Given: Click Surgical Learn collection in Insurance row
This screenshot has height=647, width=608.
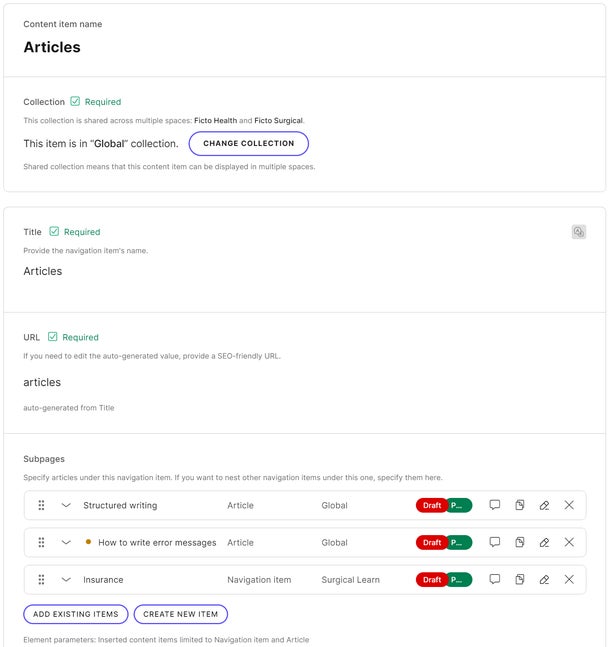Looking at the screenshot, I should click(x=350, y=579).
